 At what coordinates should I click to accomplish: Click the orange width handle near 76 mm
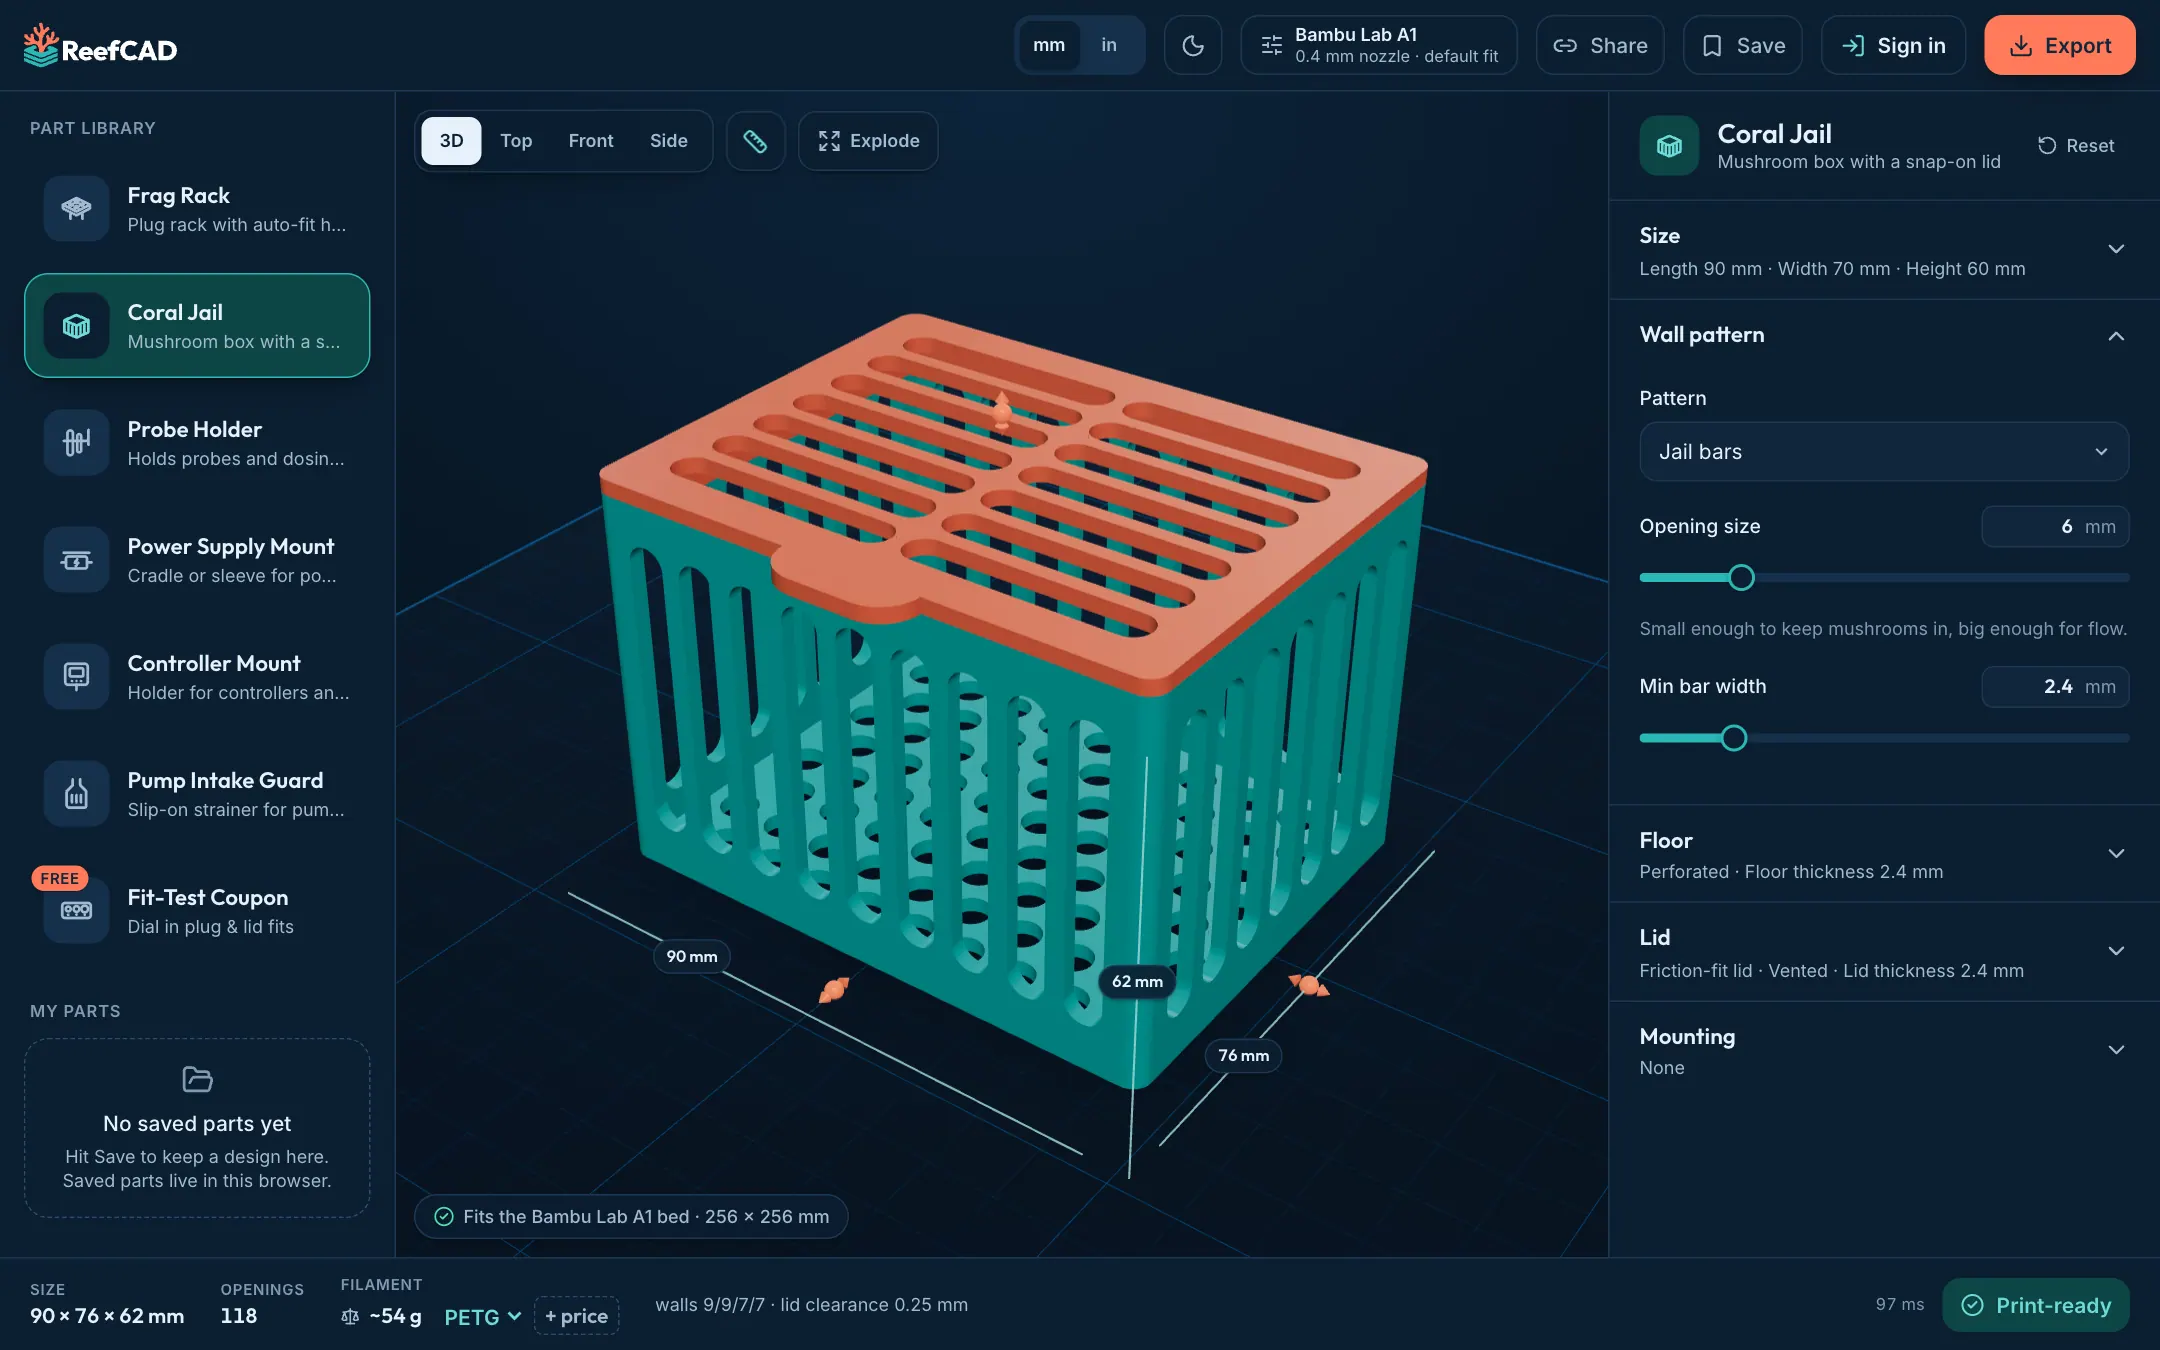1309,985
